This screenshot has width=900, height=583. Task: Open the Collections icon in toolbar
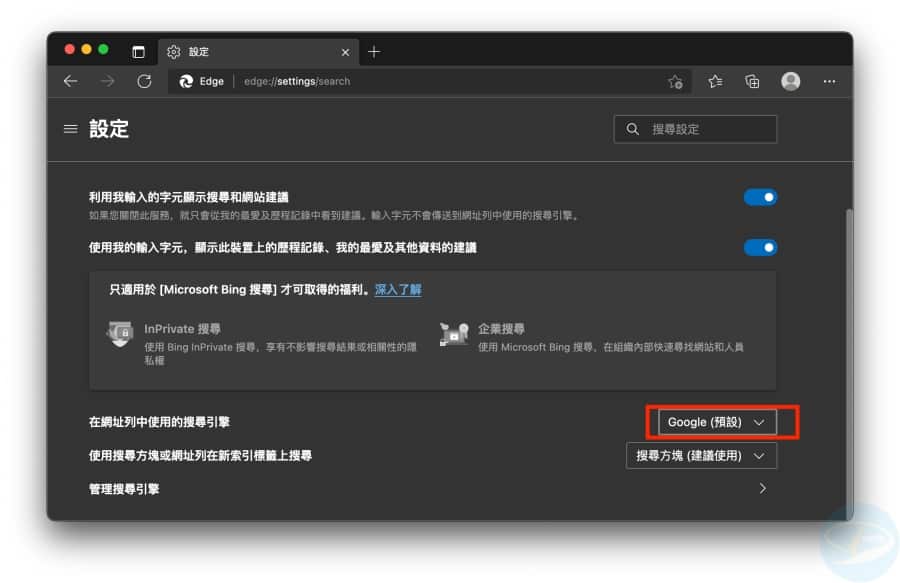coord(752,82)
